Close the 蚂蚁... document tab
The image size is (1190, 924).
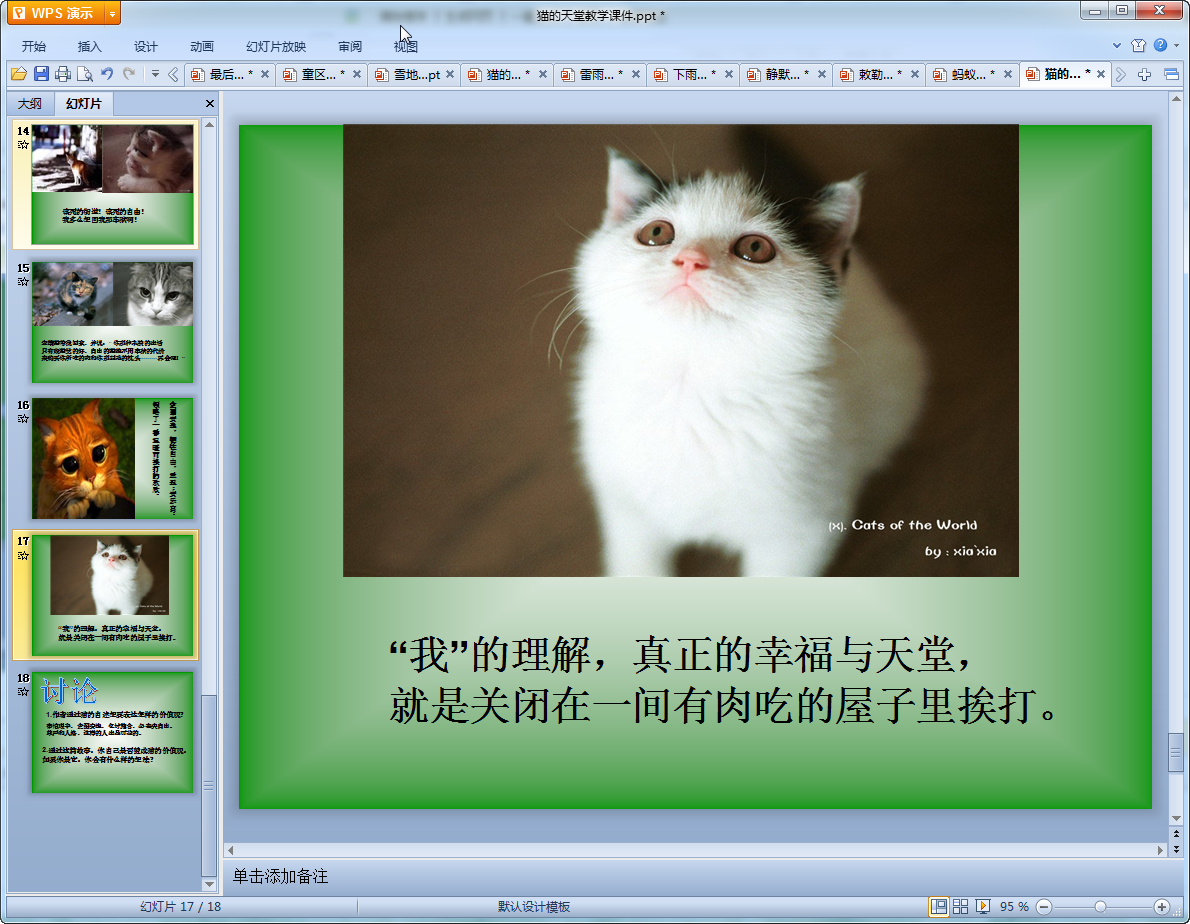(x=1008, y=74)
